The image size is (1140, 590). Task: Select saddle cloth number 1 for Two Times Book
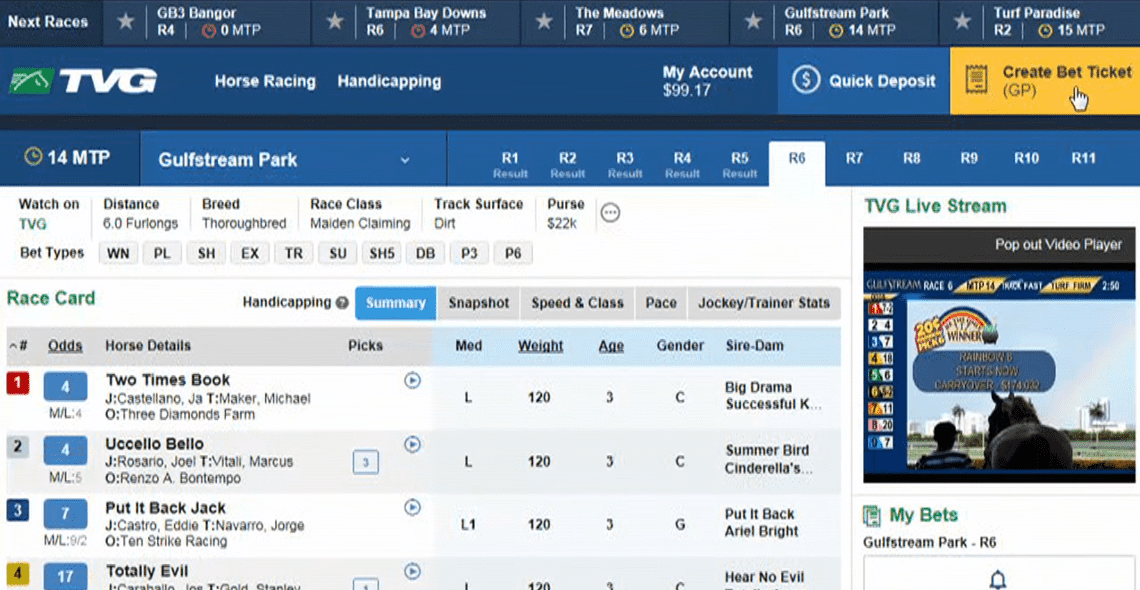point(17,383)
